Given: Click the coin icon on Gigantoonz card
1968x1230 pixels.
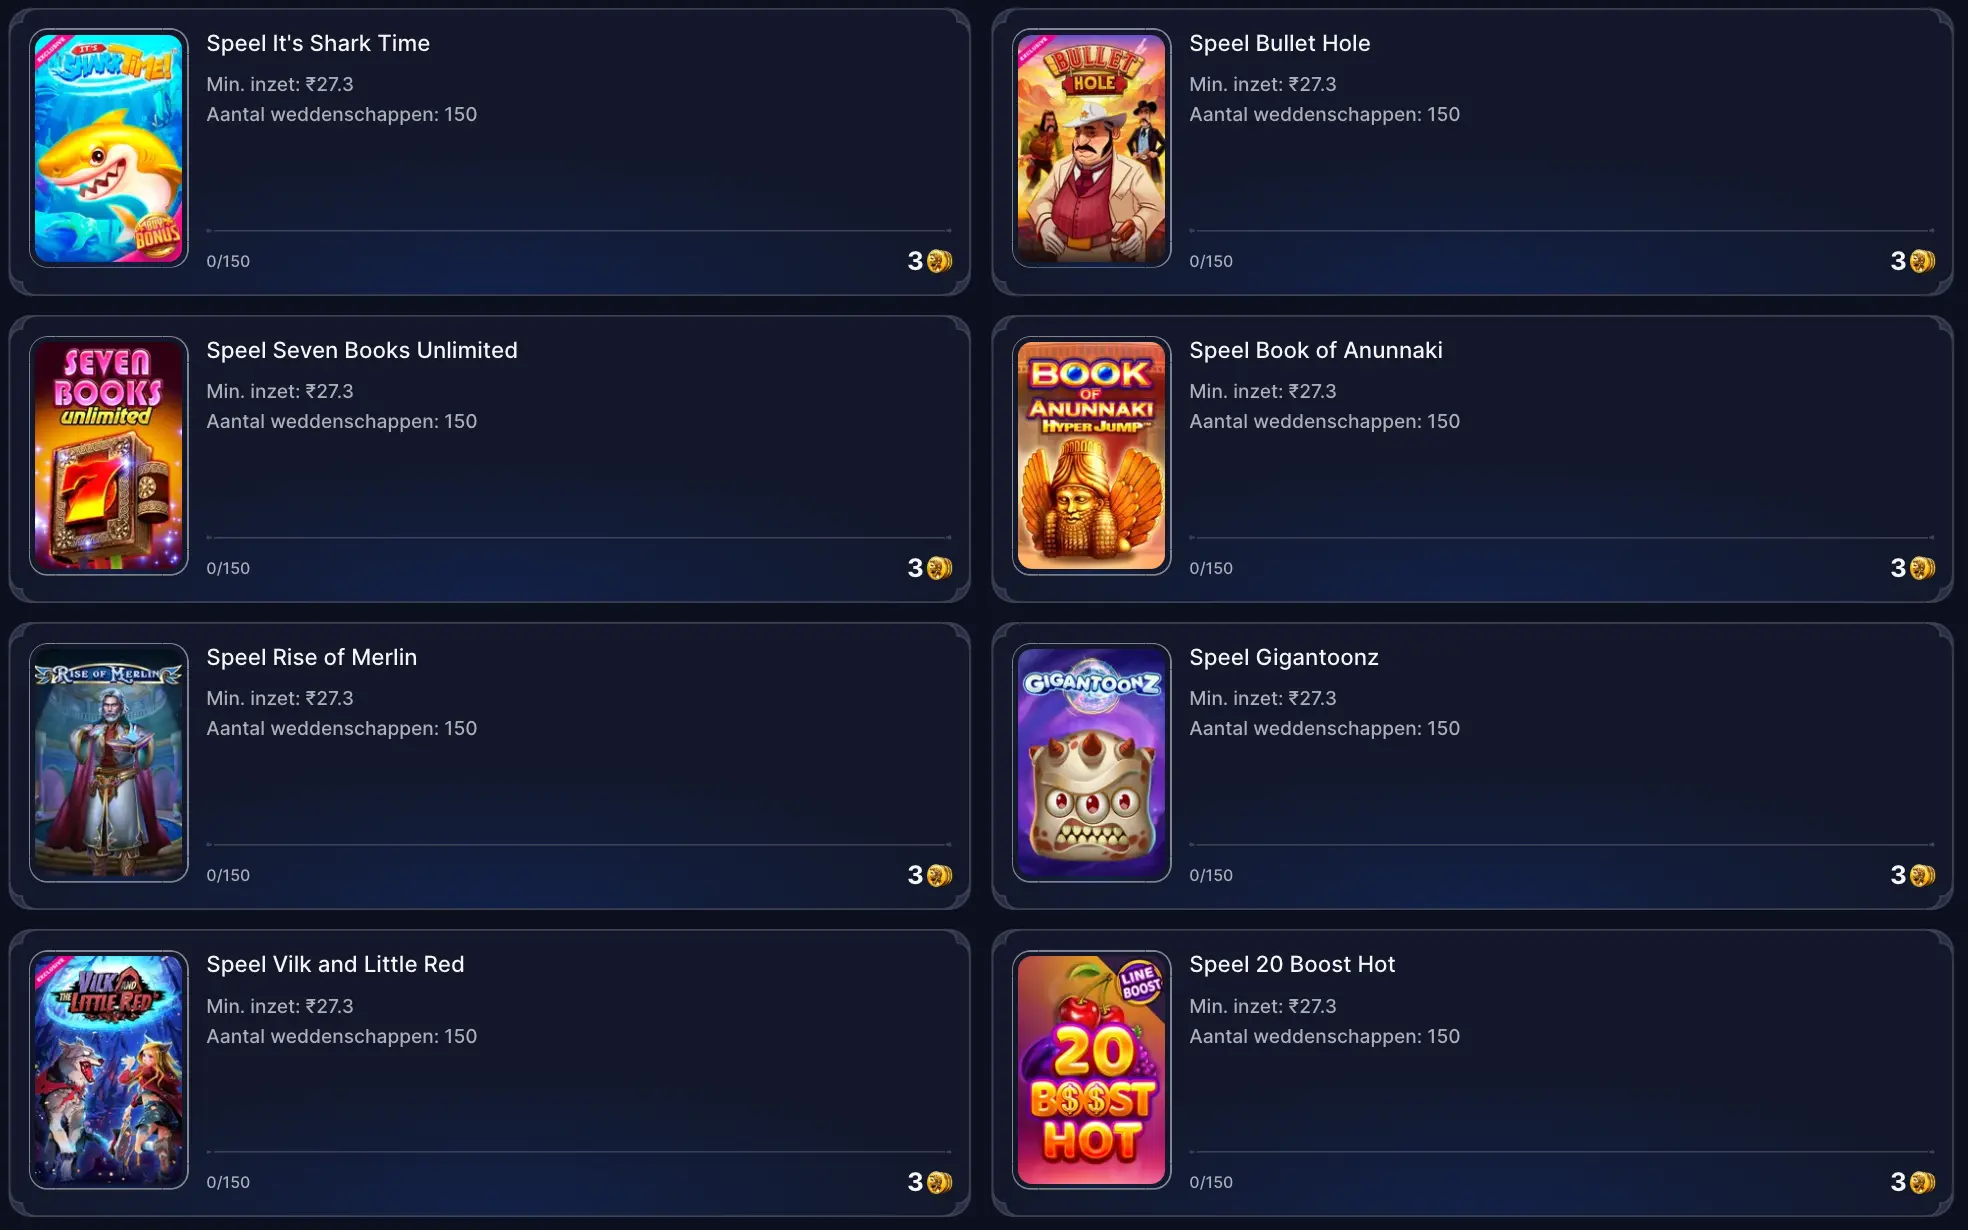Looking at the screenshot, I should [1923, 875].
